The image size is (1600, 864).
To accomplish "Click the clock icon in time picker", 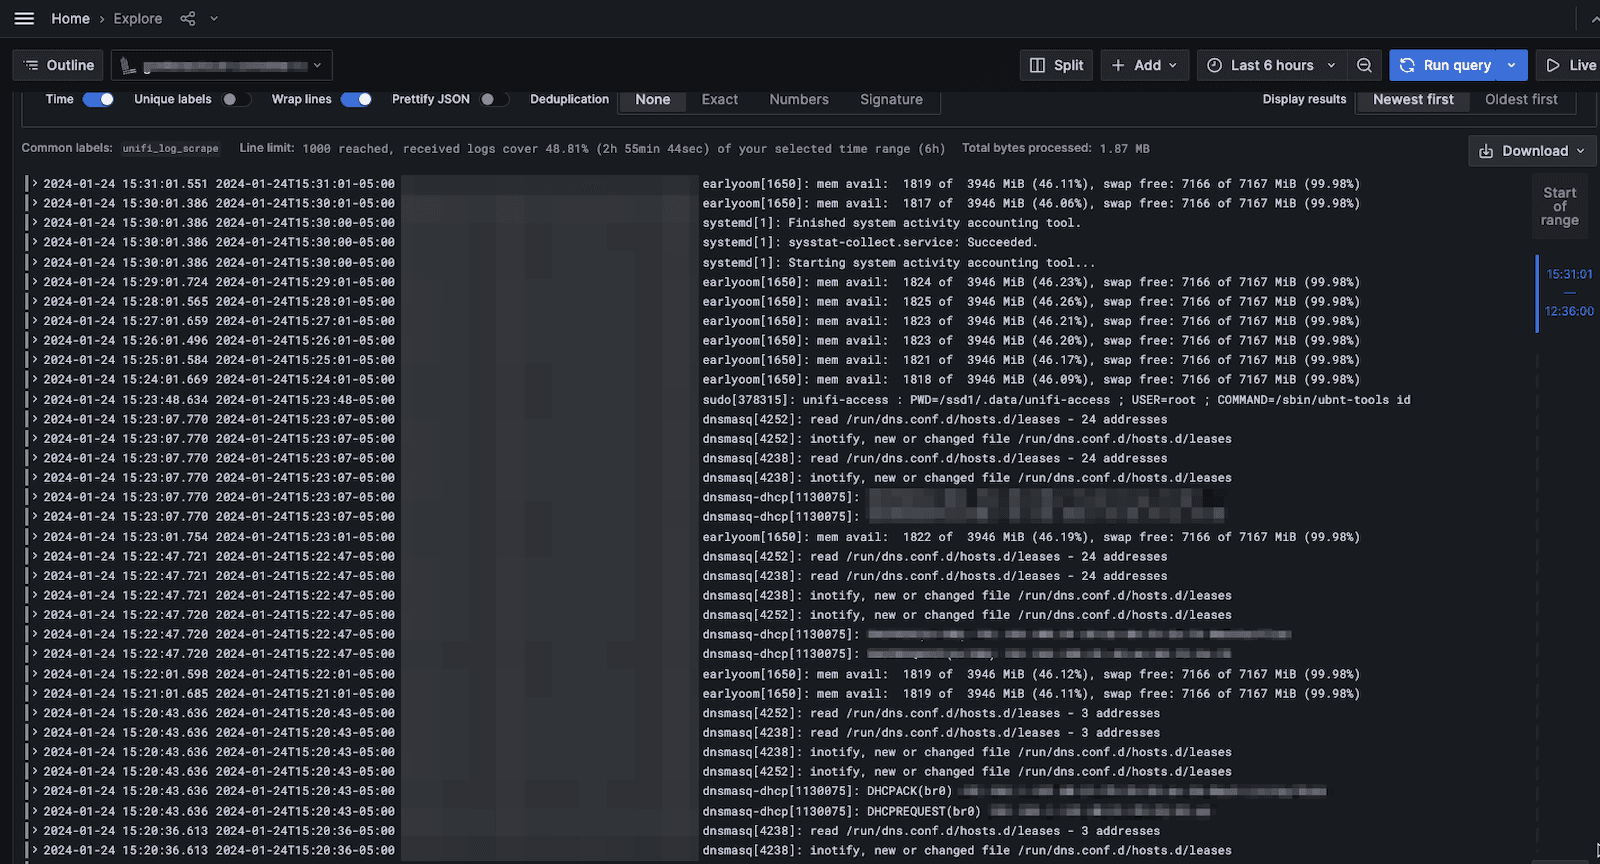I will tap(1214, 65).
